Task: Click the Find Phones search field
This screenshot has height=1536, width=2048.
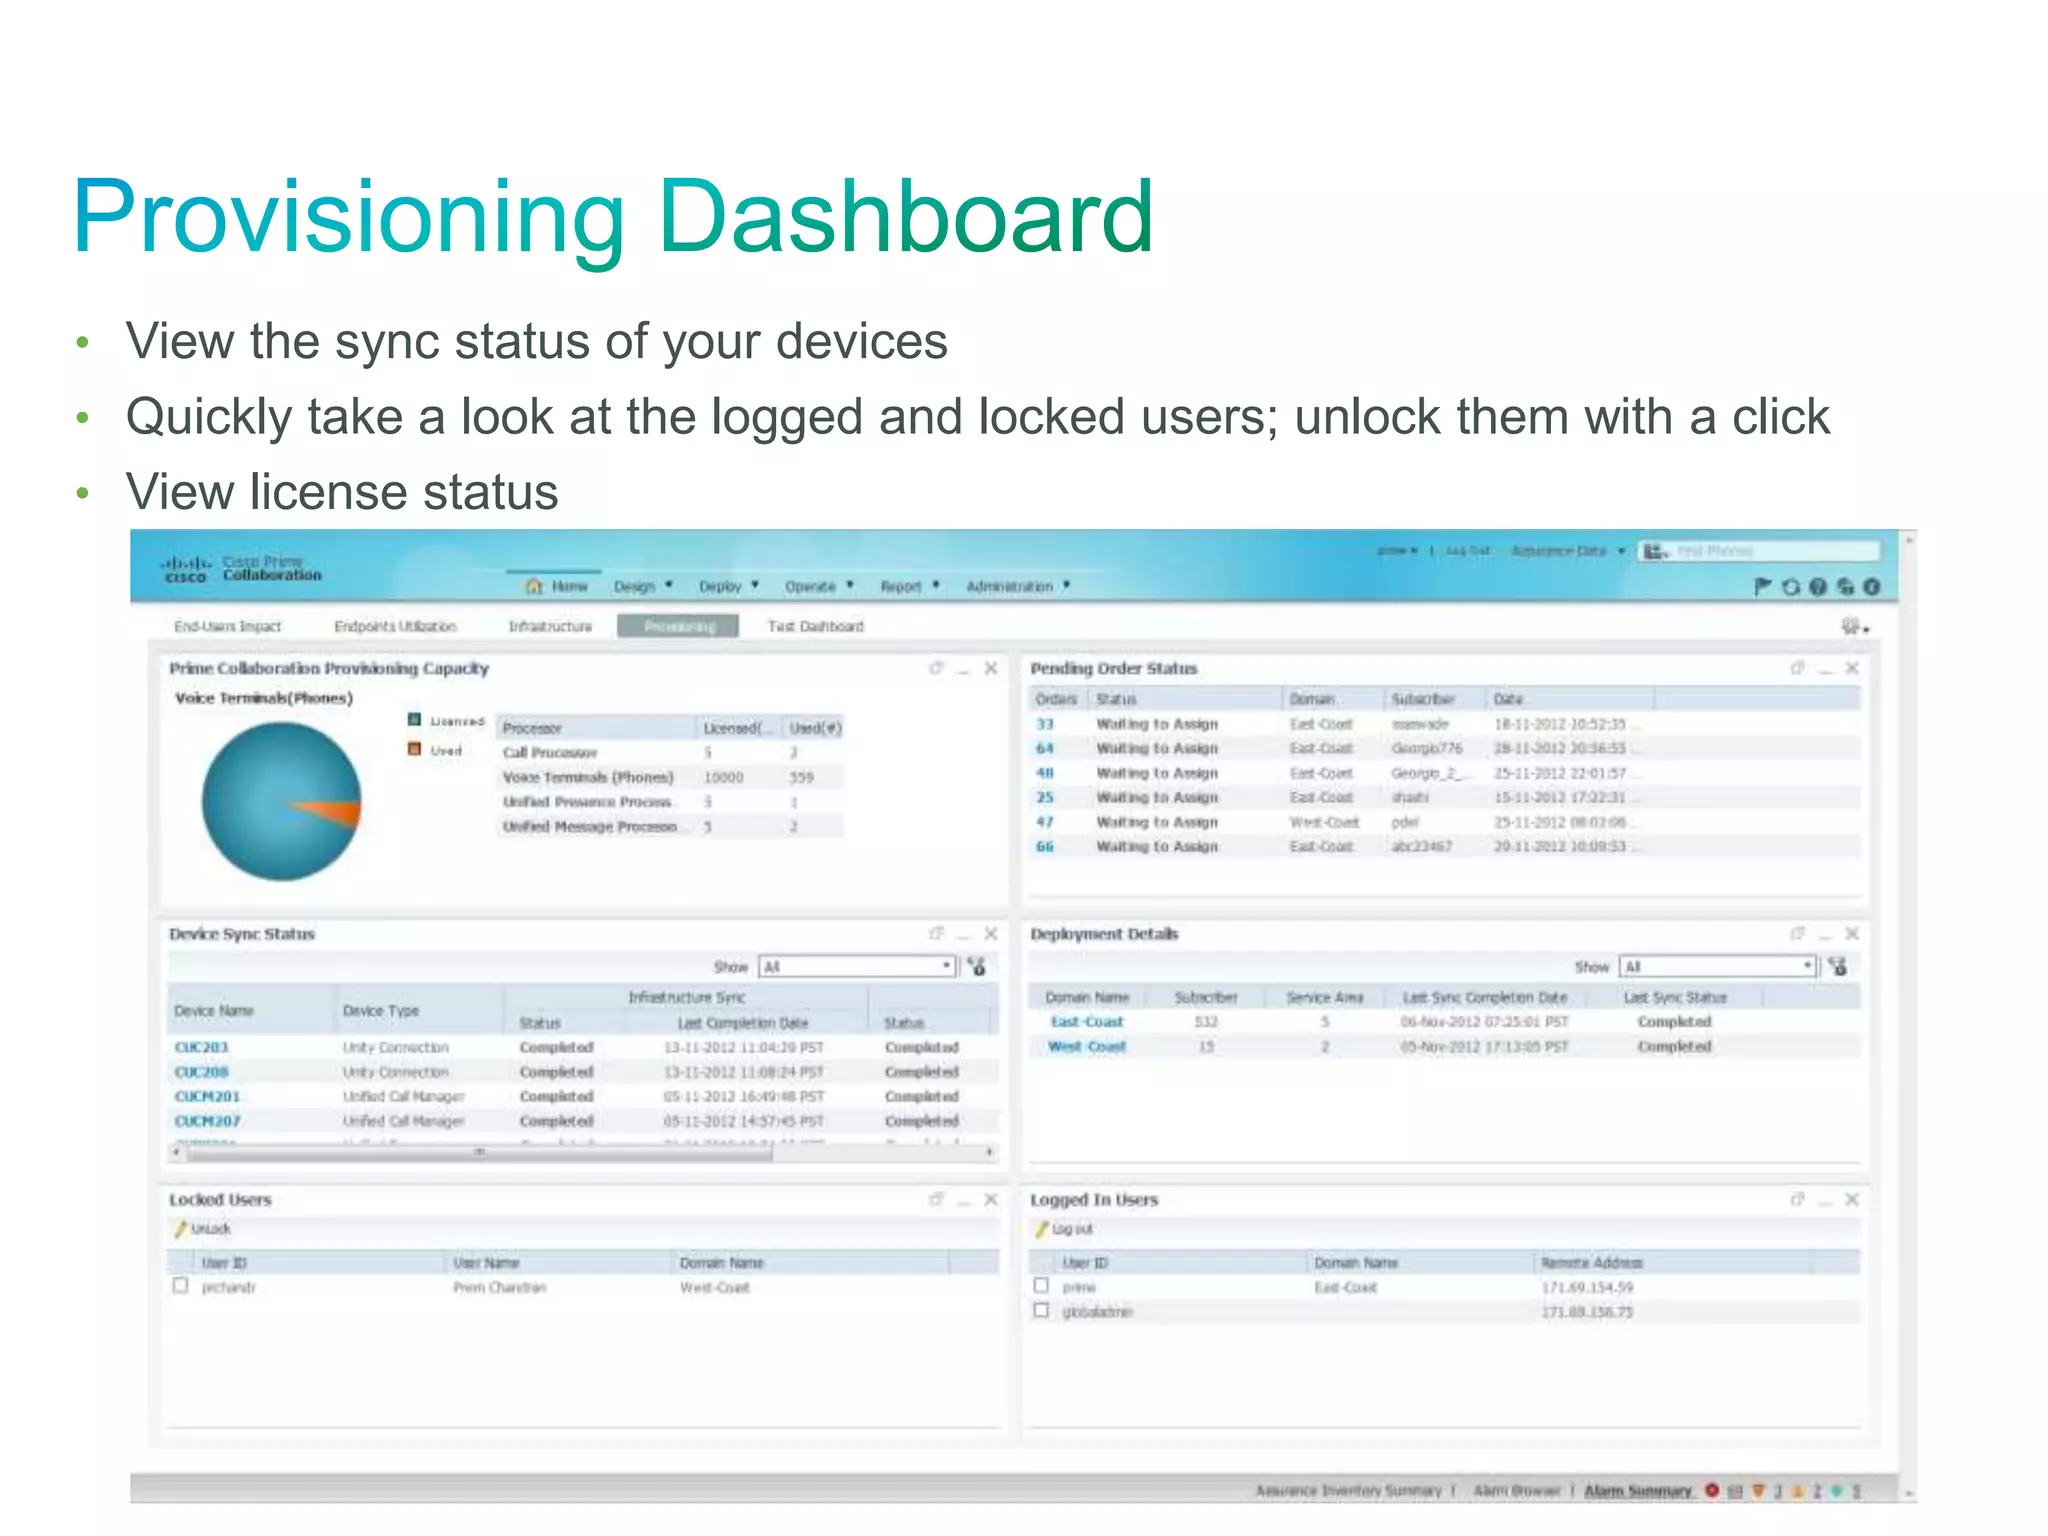Action: (x=1772, y=551)
